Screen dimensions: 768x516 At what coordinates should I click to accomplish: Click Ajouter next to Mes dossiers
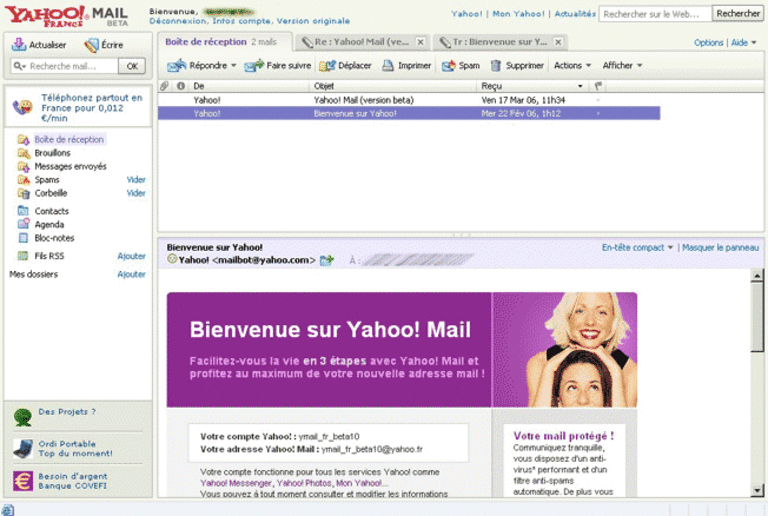tap(131, 274)
